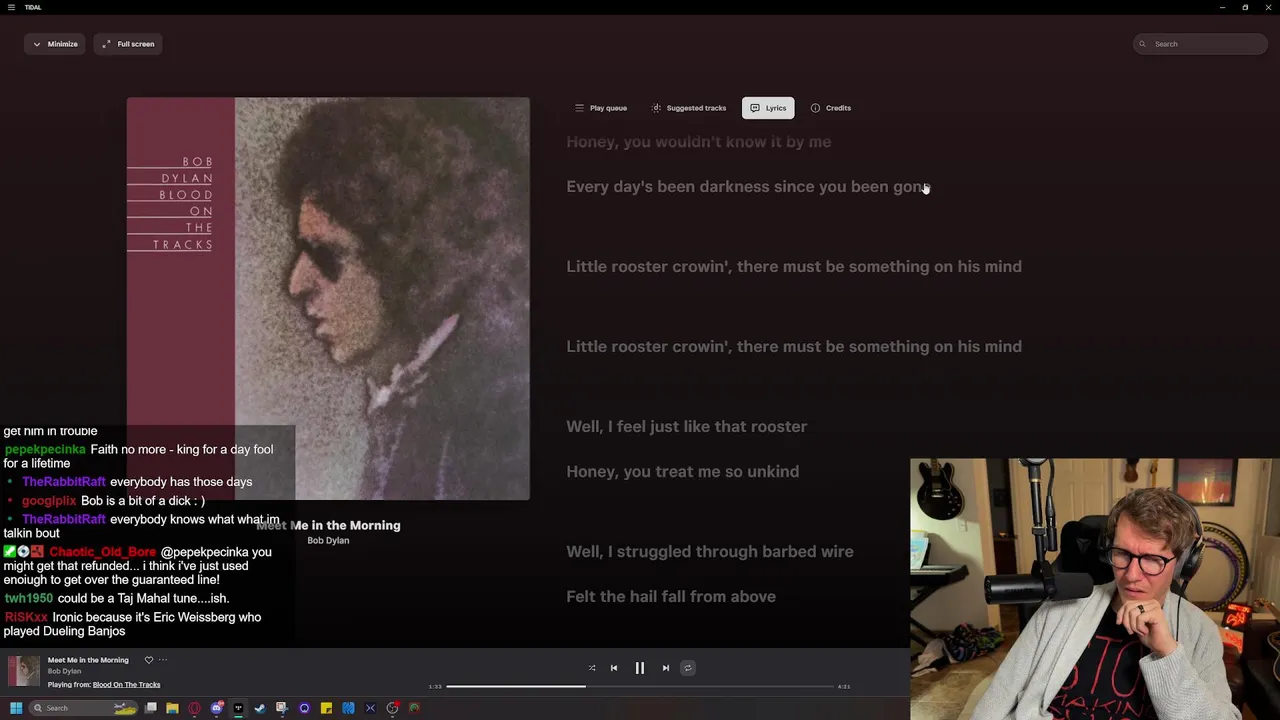Screen dimensions: 1280x720
Task: Open Sticky Notes from the taskbar
Action: pyautogui.click(x=326, y=708)
